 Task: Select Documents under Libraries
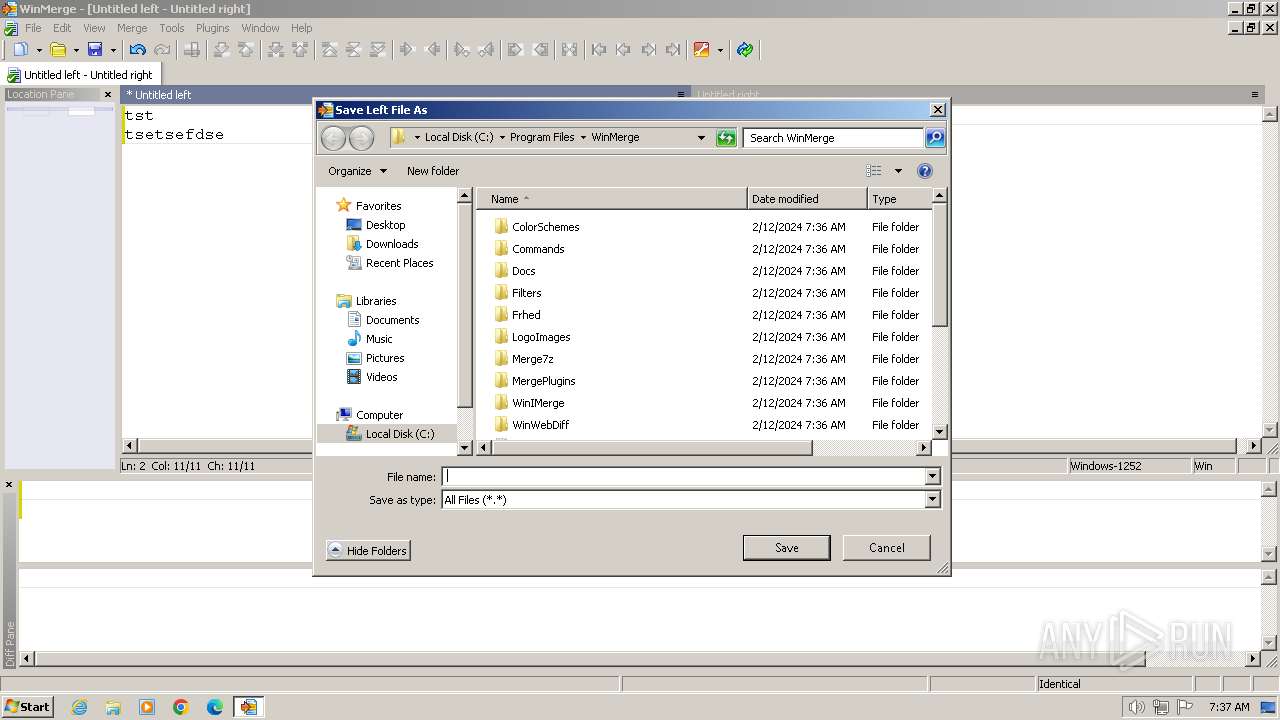392,320
